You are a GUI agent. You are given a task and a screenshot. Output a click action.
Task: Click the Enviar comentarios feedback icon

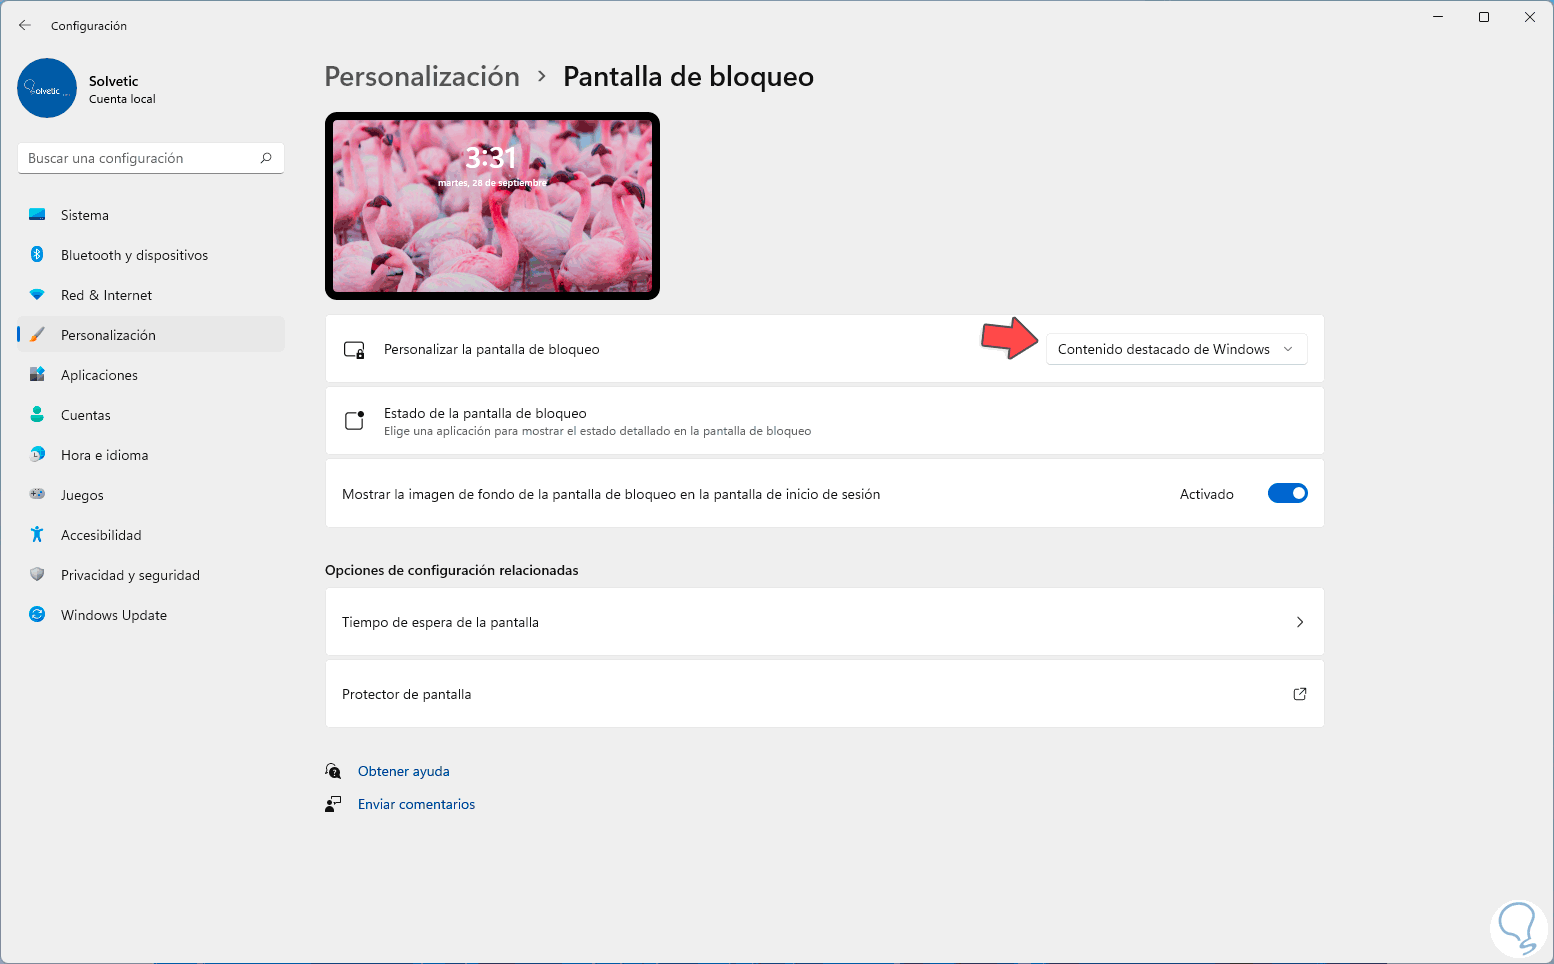(x=333, y=804)
